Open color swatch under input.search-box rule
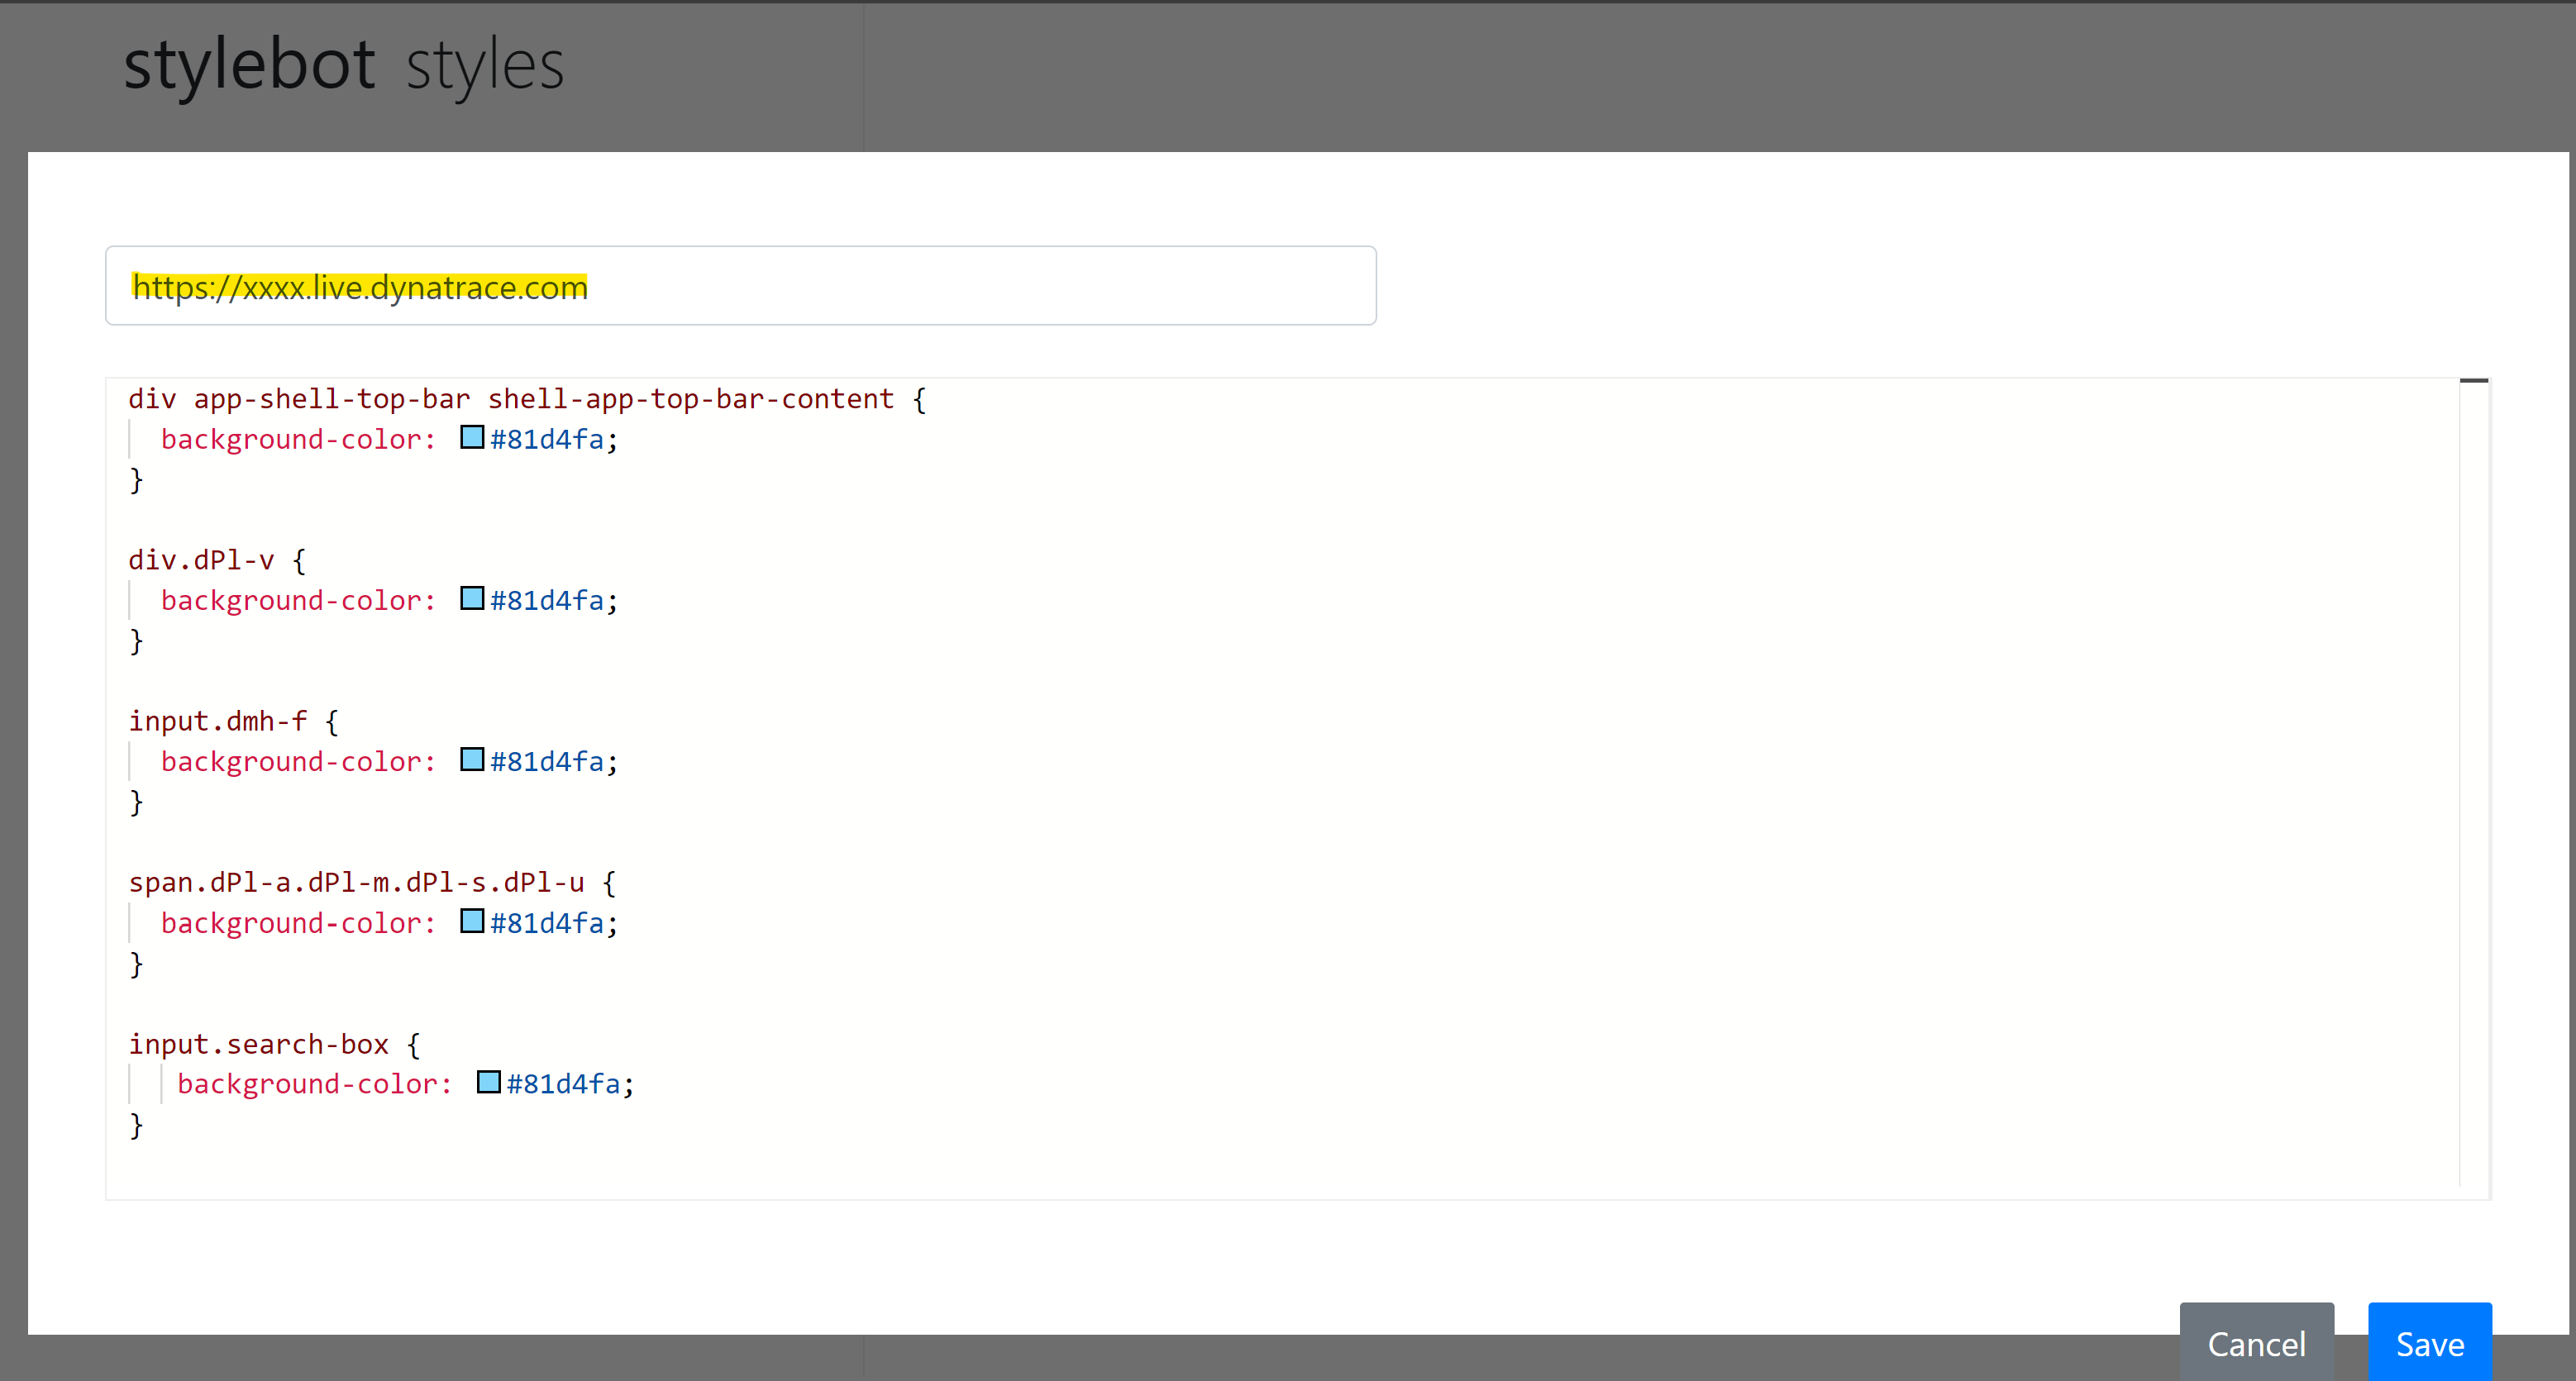The image size is (2576, 1381). pyautogui.click(x=489, y=1082)
